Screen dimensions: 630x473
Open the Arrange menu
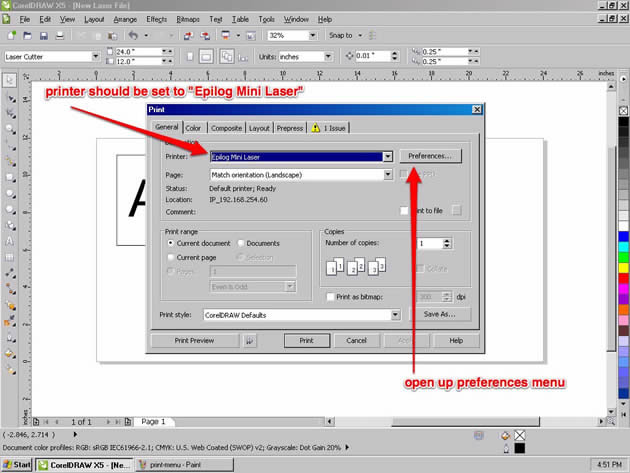125,19
